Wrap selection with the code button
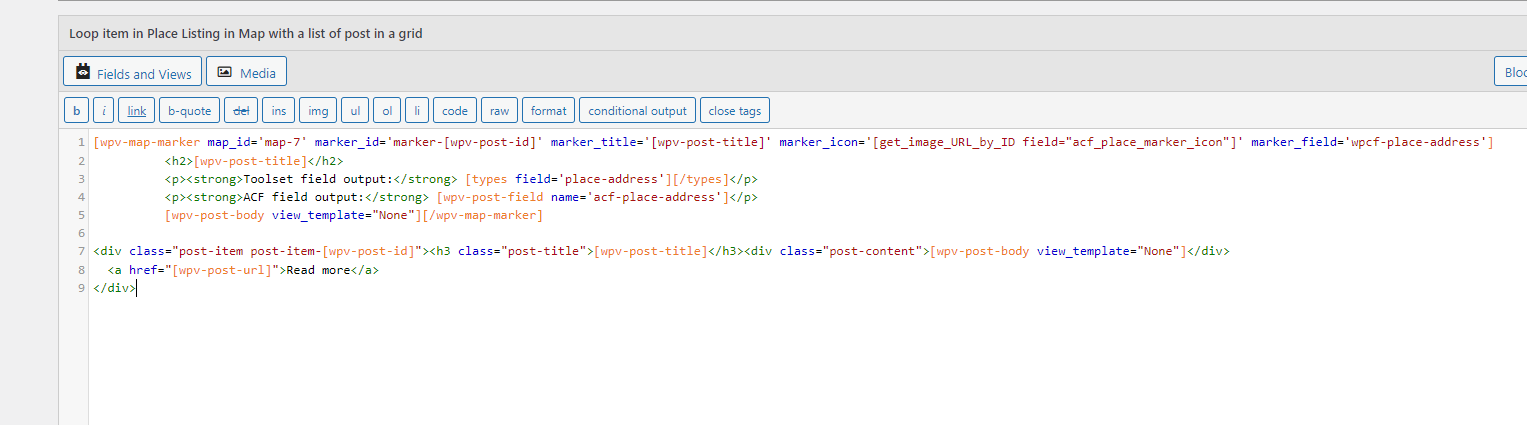This screenshot has height=425, width=1527. click(454, 110)
